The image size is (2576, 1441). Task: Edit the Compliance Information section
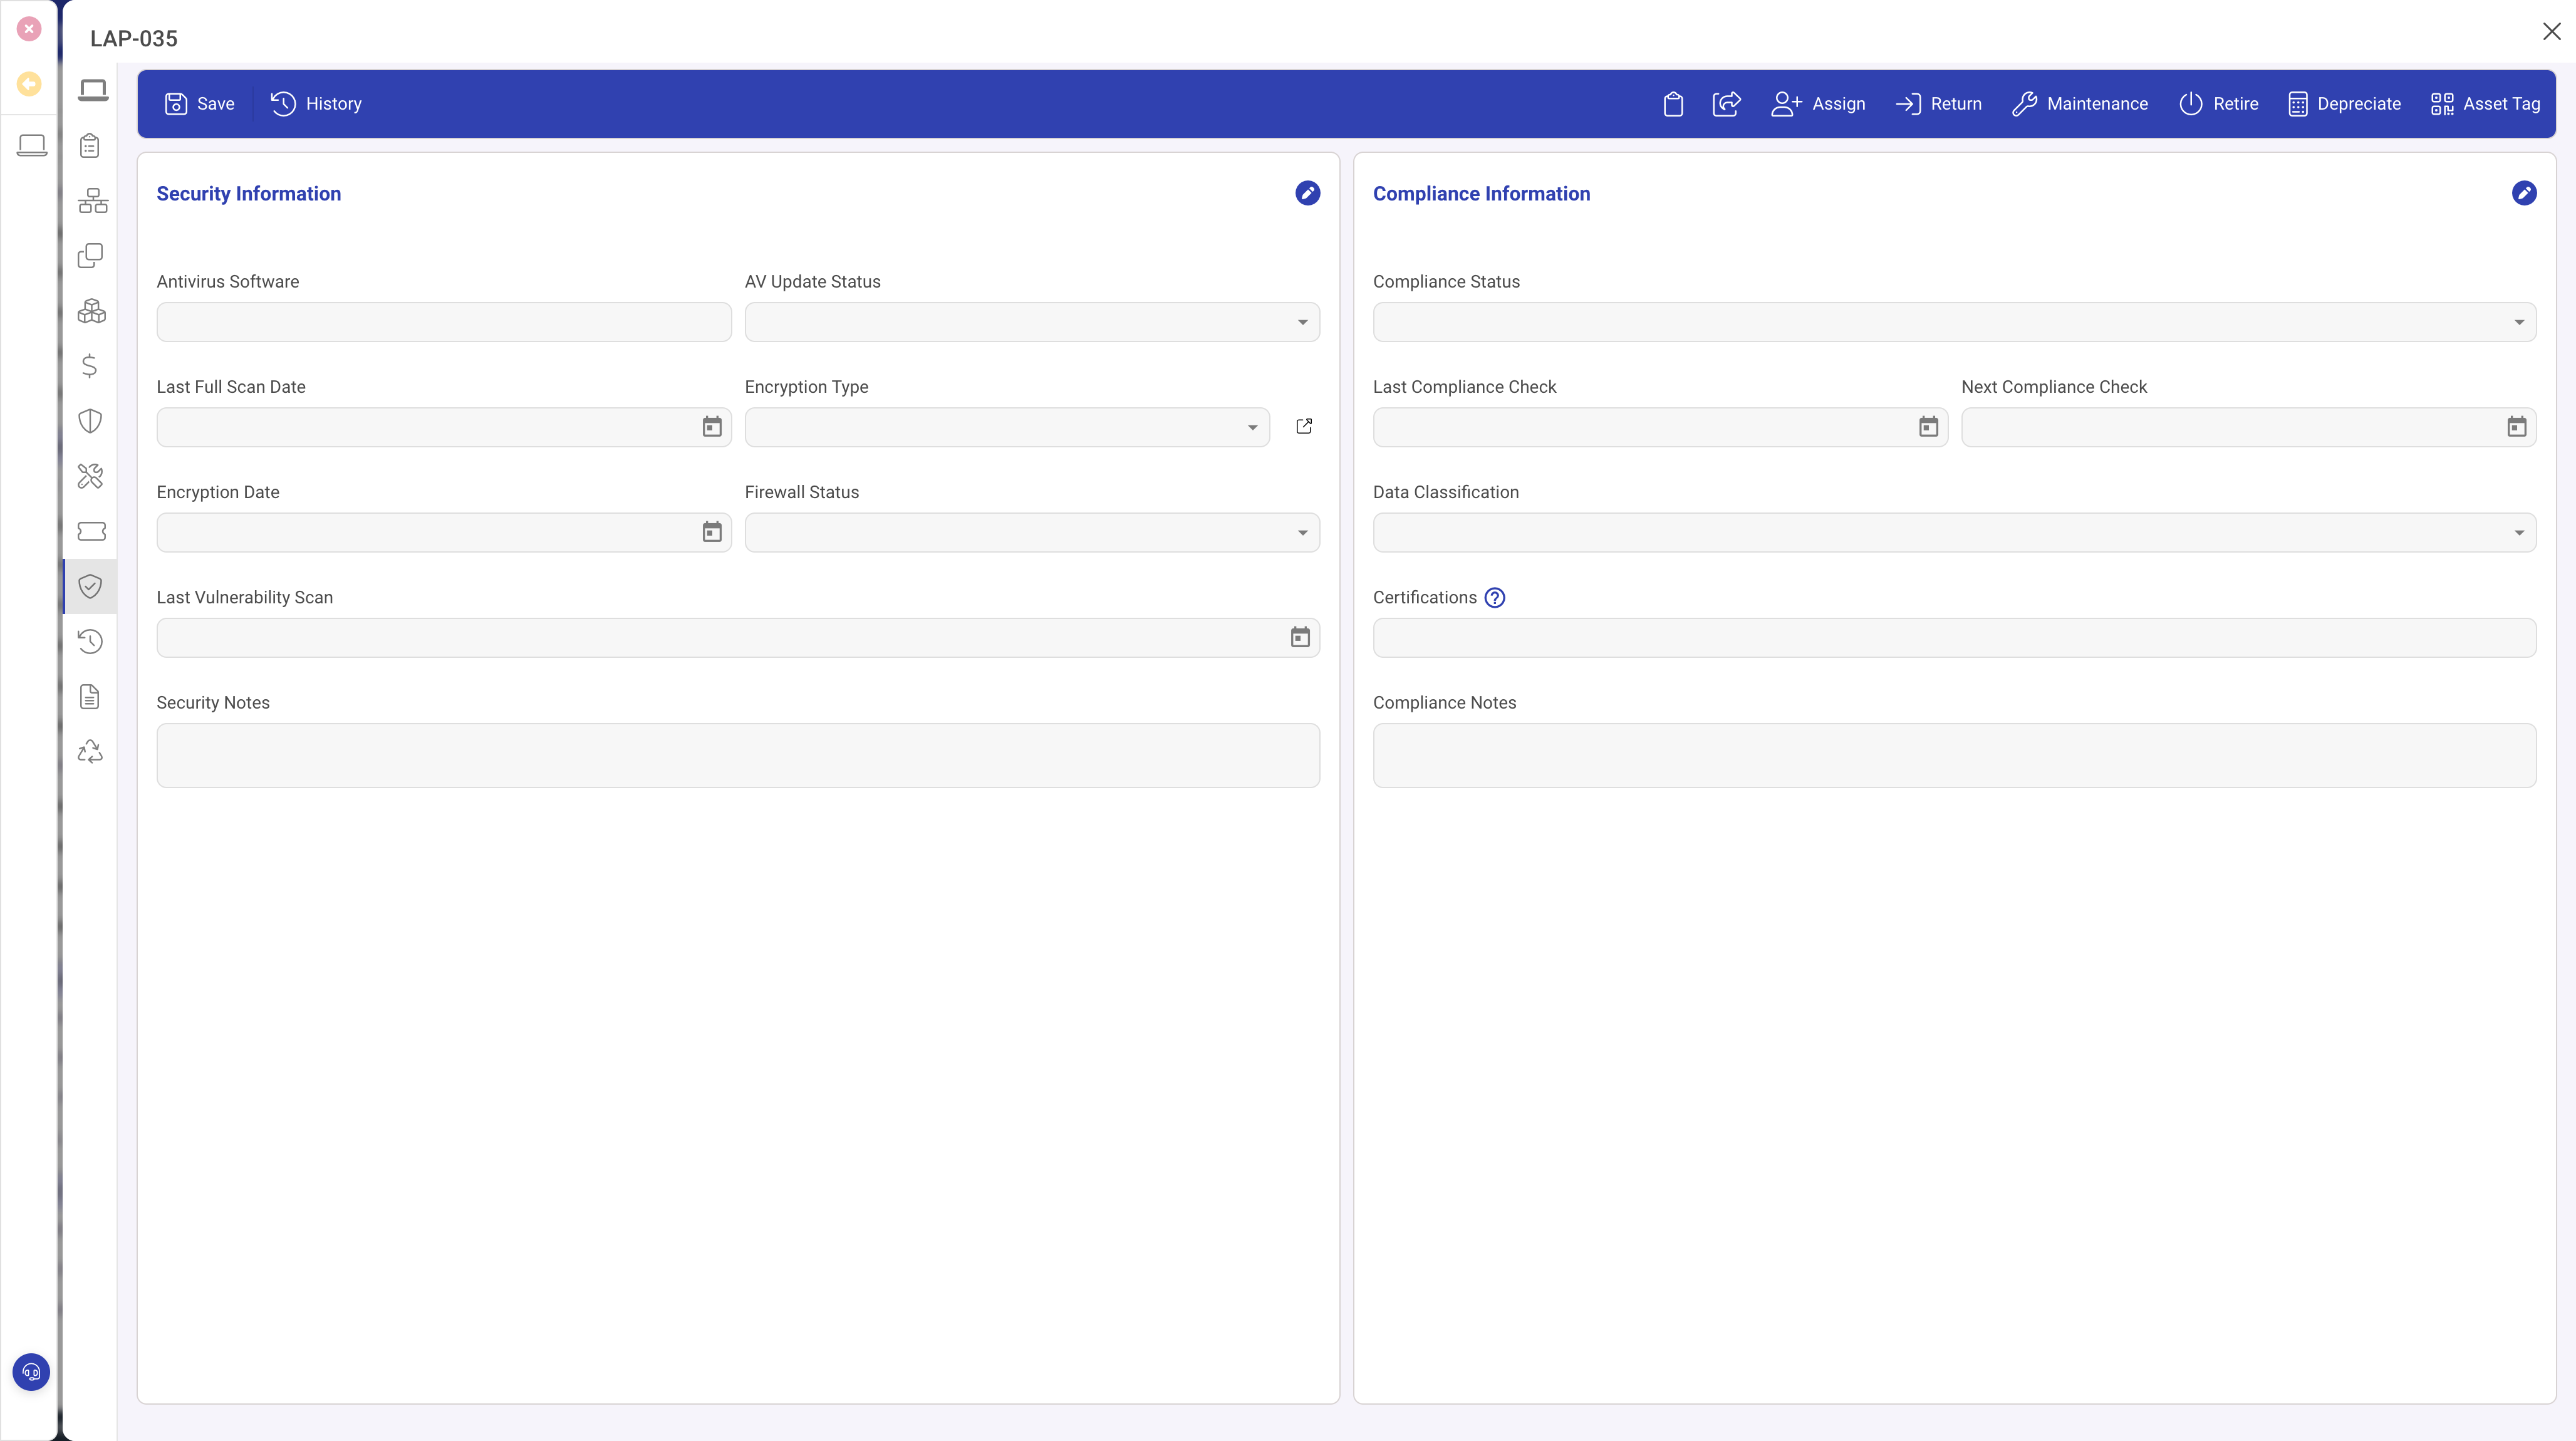[2524, 193]
